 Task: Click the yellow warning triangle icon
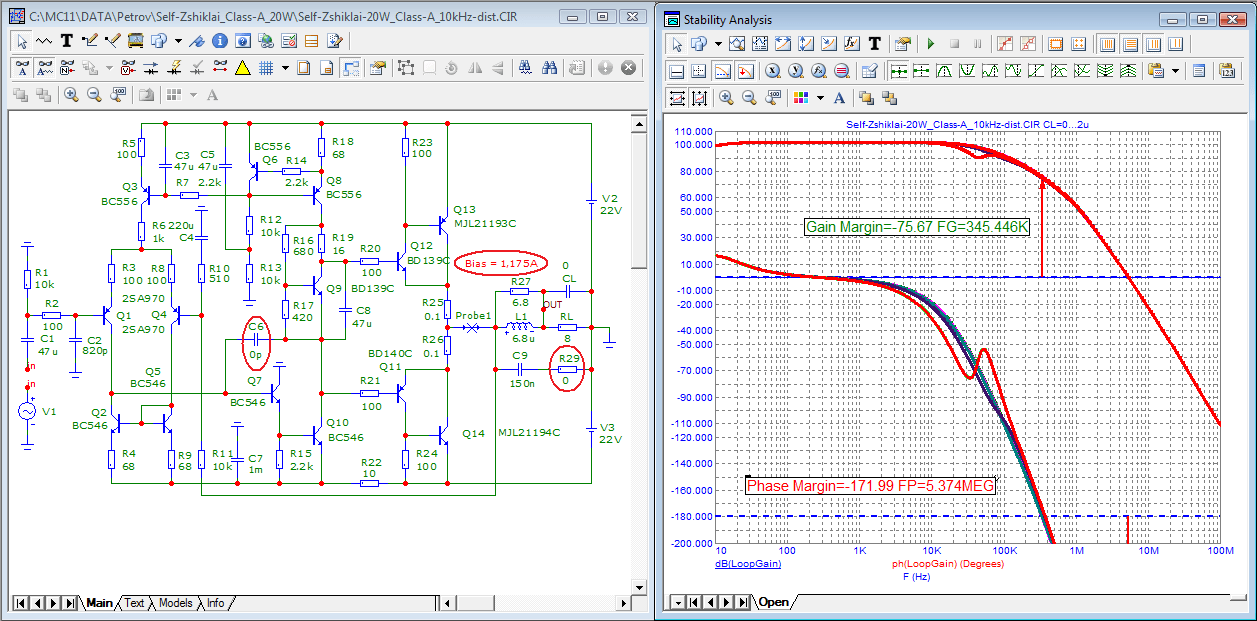[x=242, y=68]
